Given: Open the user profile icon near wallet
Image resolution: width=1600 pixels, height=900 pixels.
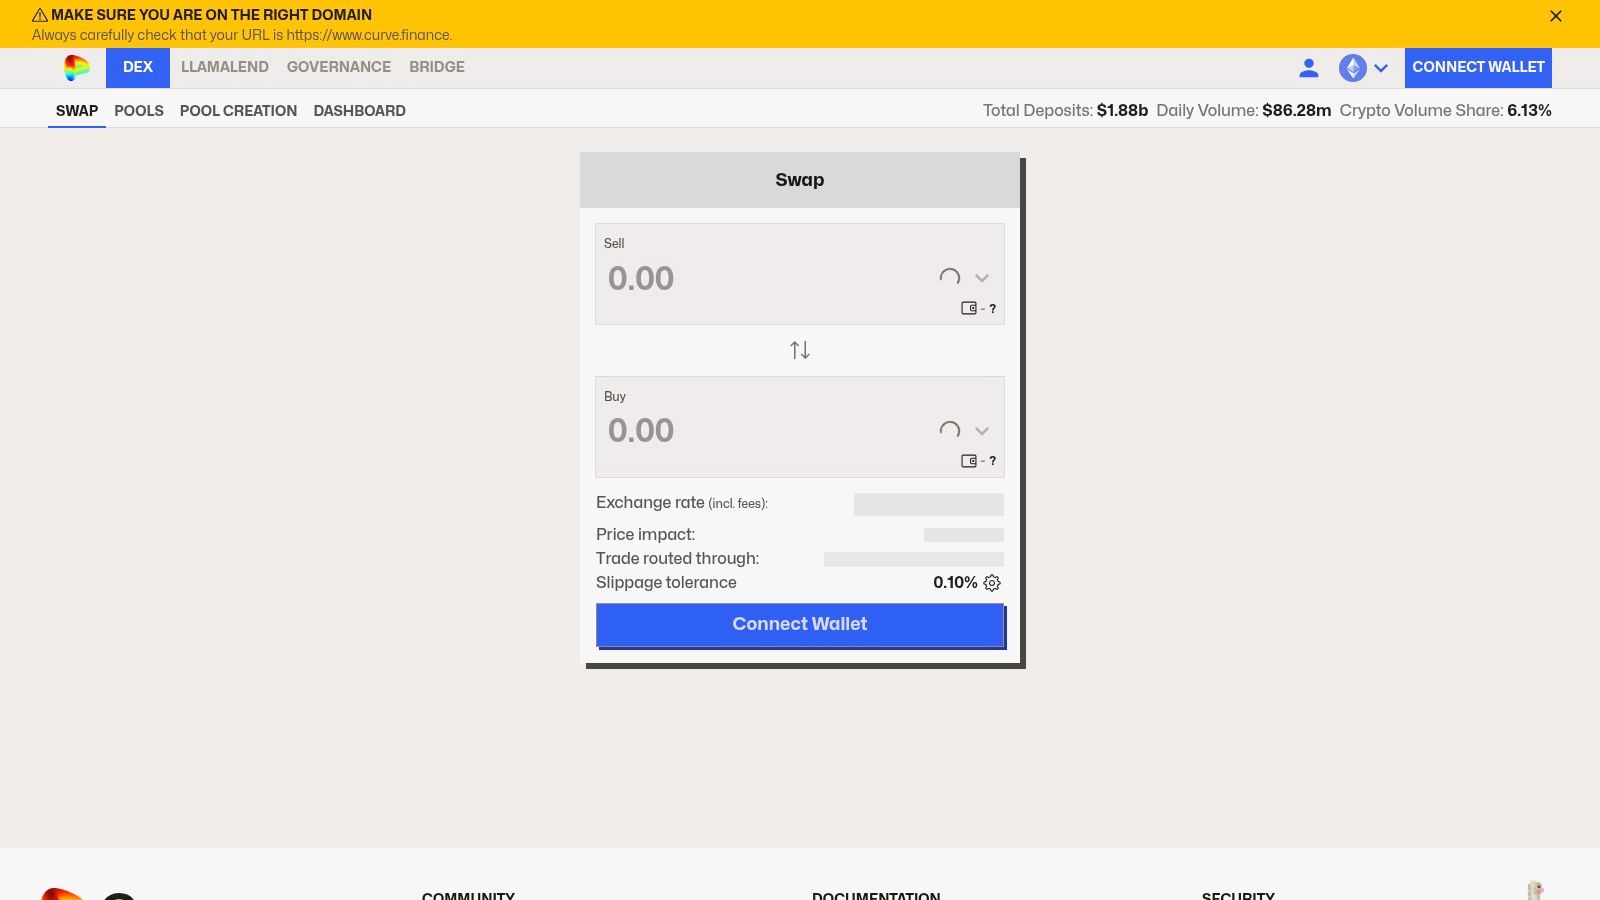Looking at the screenshot, I should click(1309, 68).
